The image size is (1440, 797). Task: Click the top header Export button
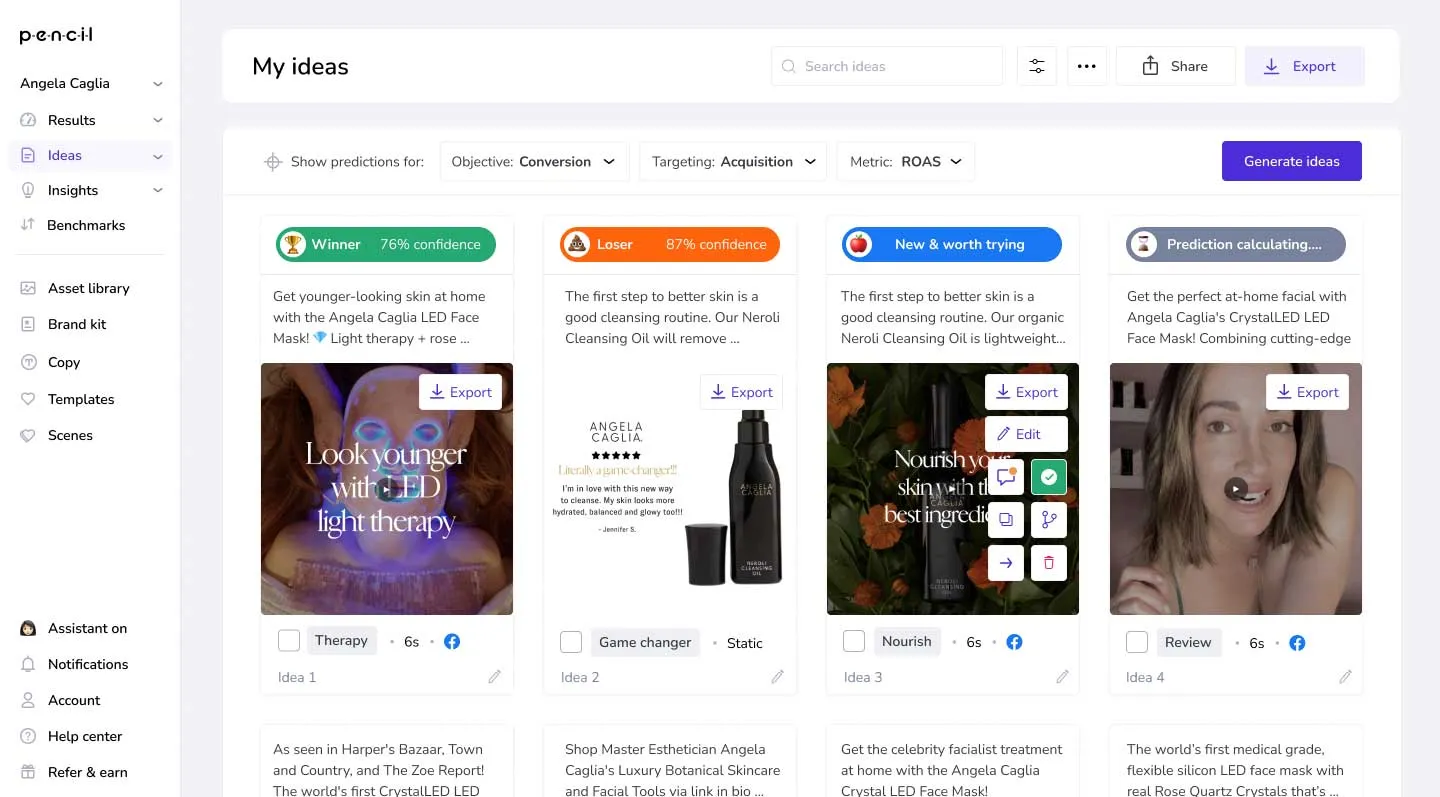click(1304, 66)
